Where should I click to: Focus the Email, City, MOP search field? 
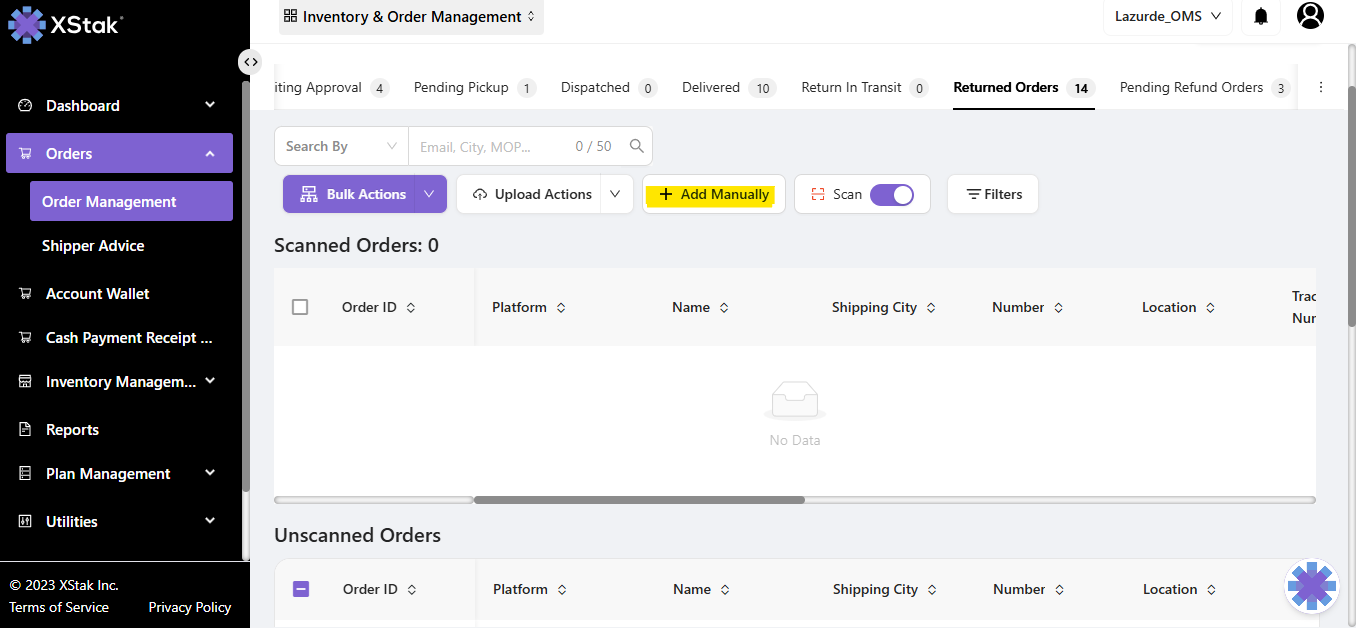click(x=490, y=146)
